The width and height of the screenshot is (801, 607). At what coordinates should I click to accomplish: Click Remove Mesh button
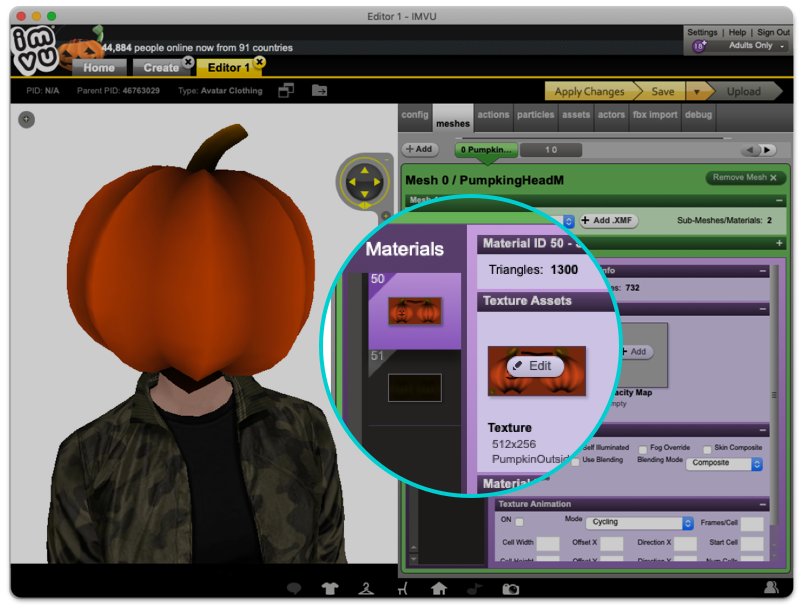[x=745, y=177]
